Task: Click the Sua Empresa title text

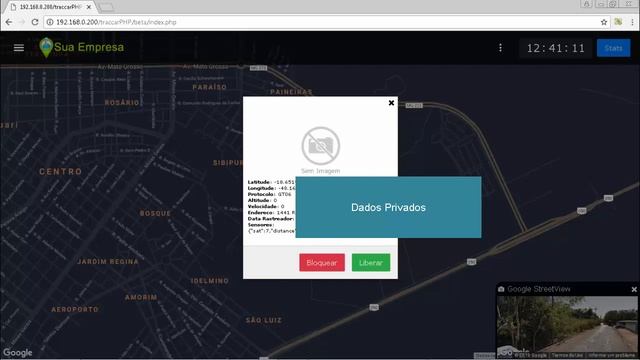Action: tap(89, 47)
